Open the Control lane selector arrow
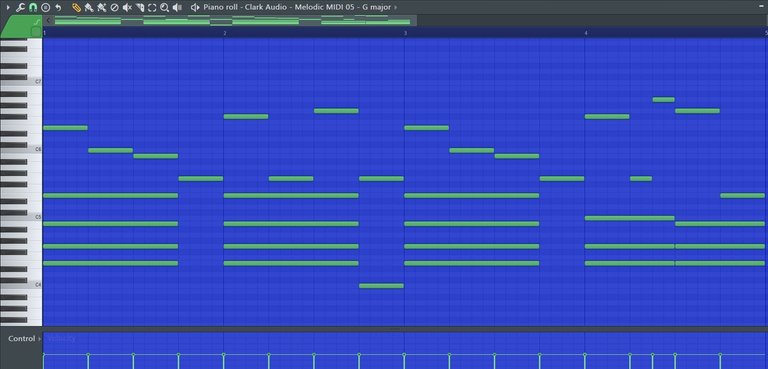This screenshot has height=369, width=768. point(39,339)
